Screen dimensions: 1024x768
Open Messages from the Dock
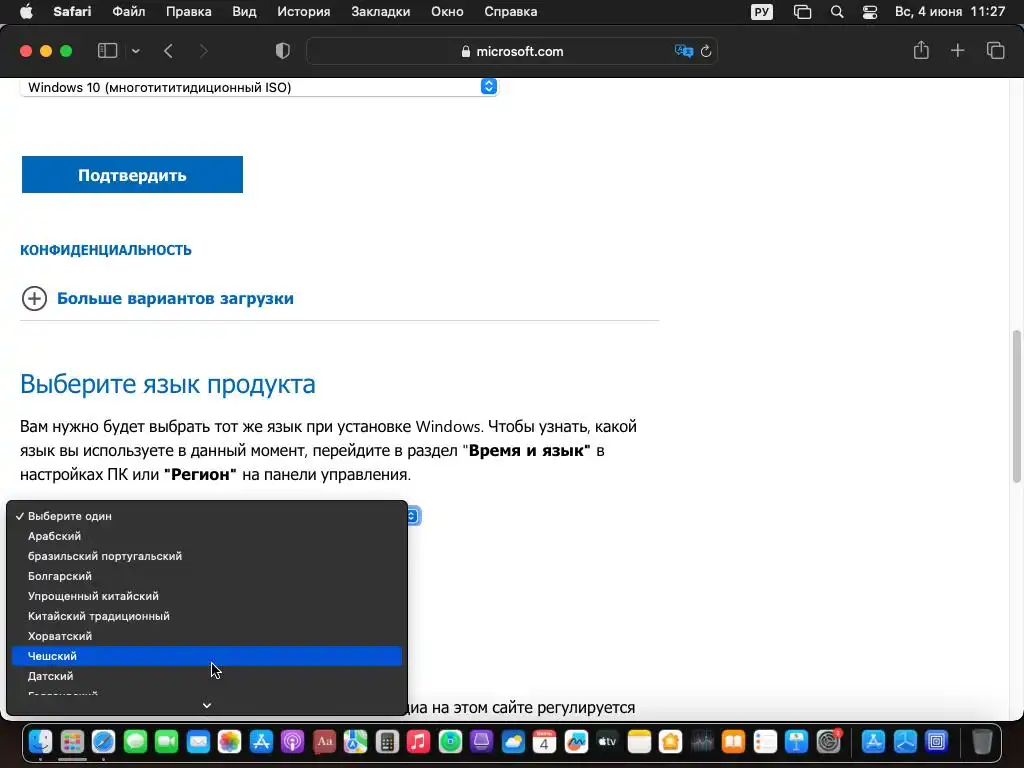pos(135,742)
